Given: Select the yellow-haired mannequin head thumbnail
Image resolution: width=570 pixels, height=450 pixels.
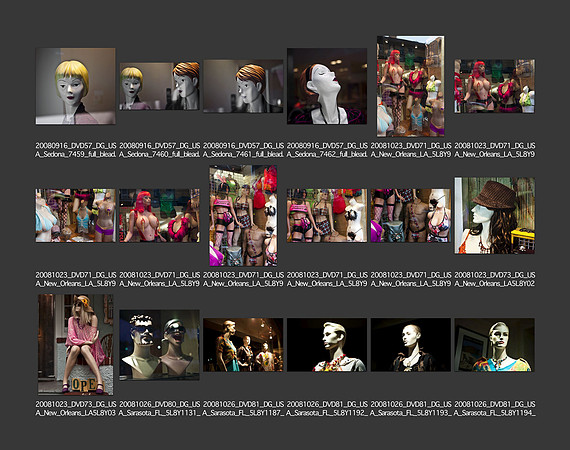Looking at the screenshot, I should coord(76,86).
